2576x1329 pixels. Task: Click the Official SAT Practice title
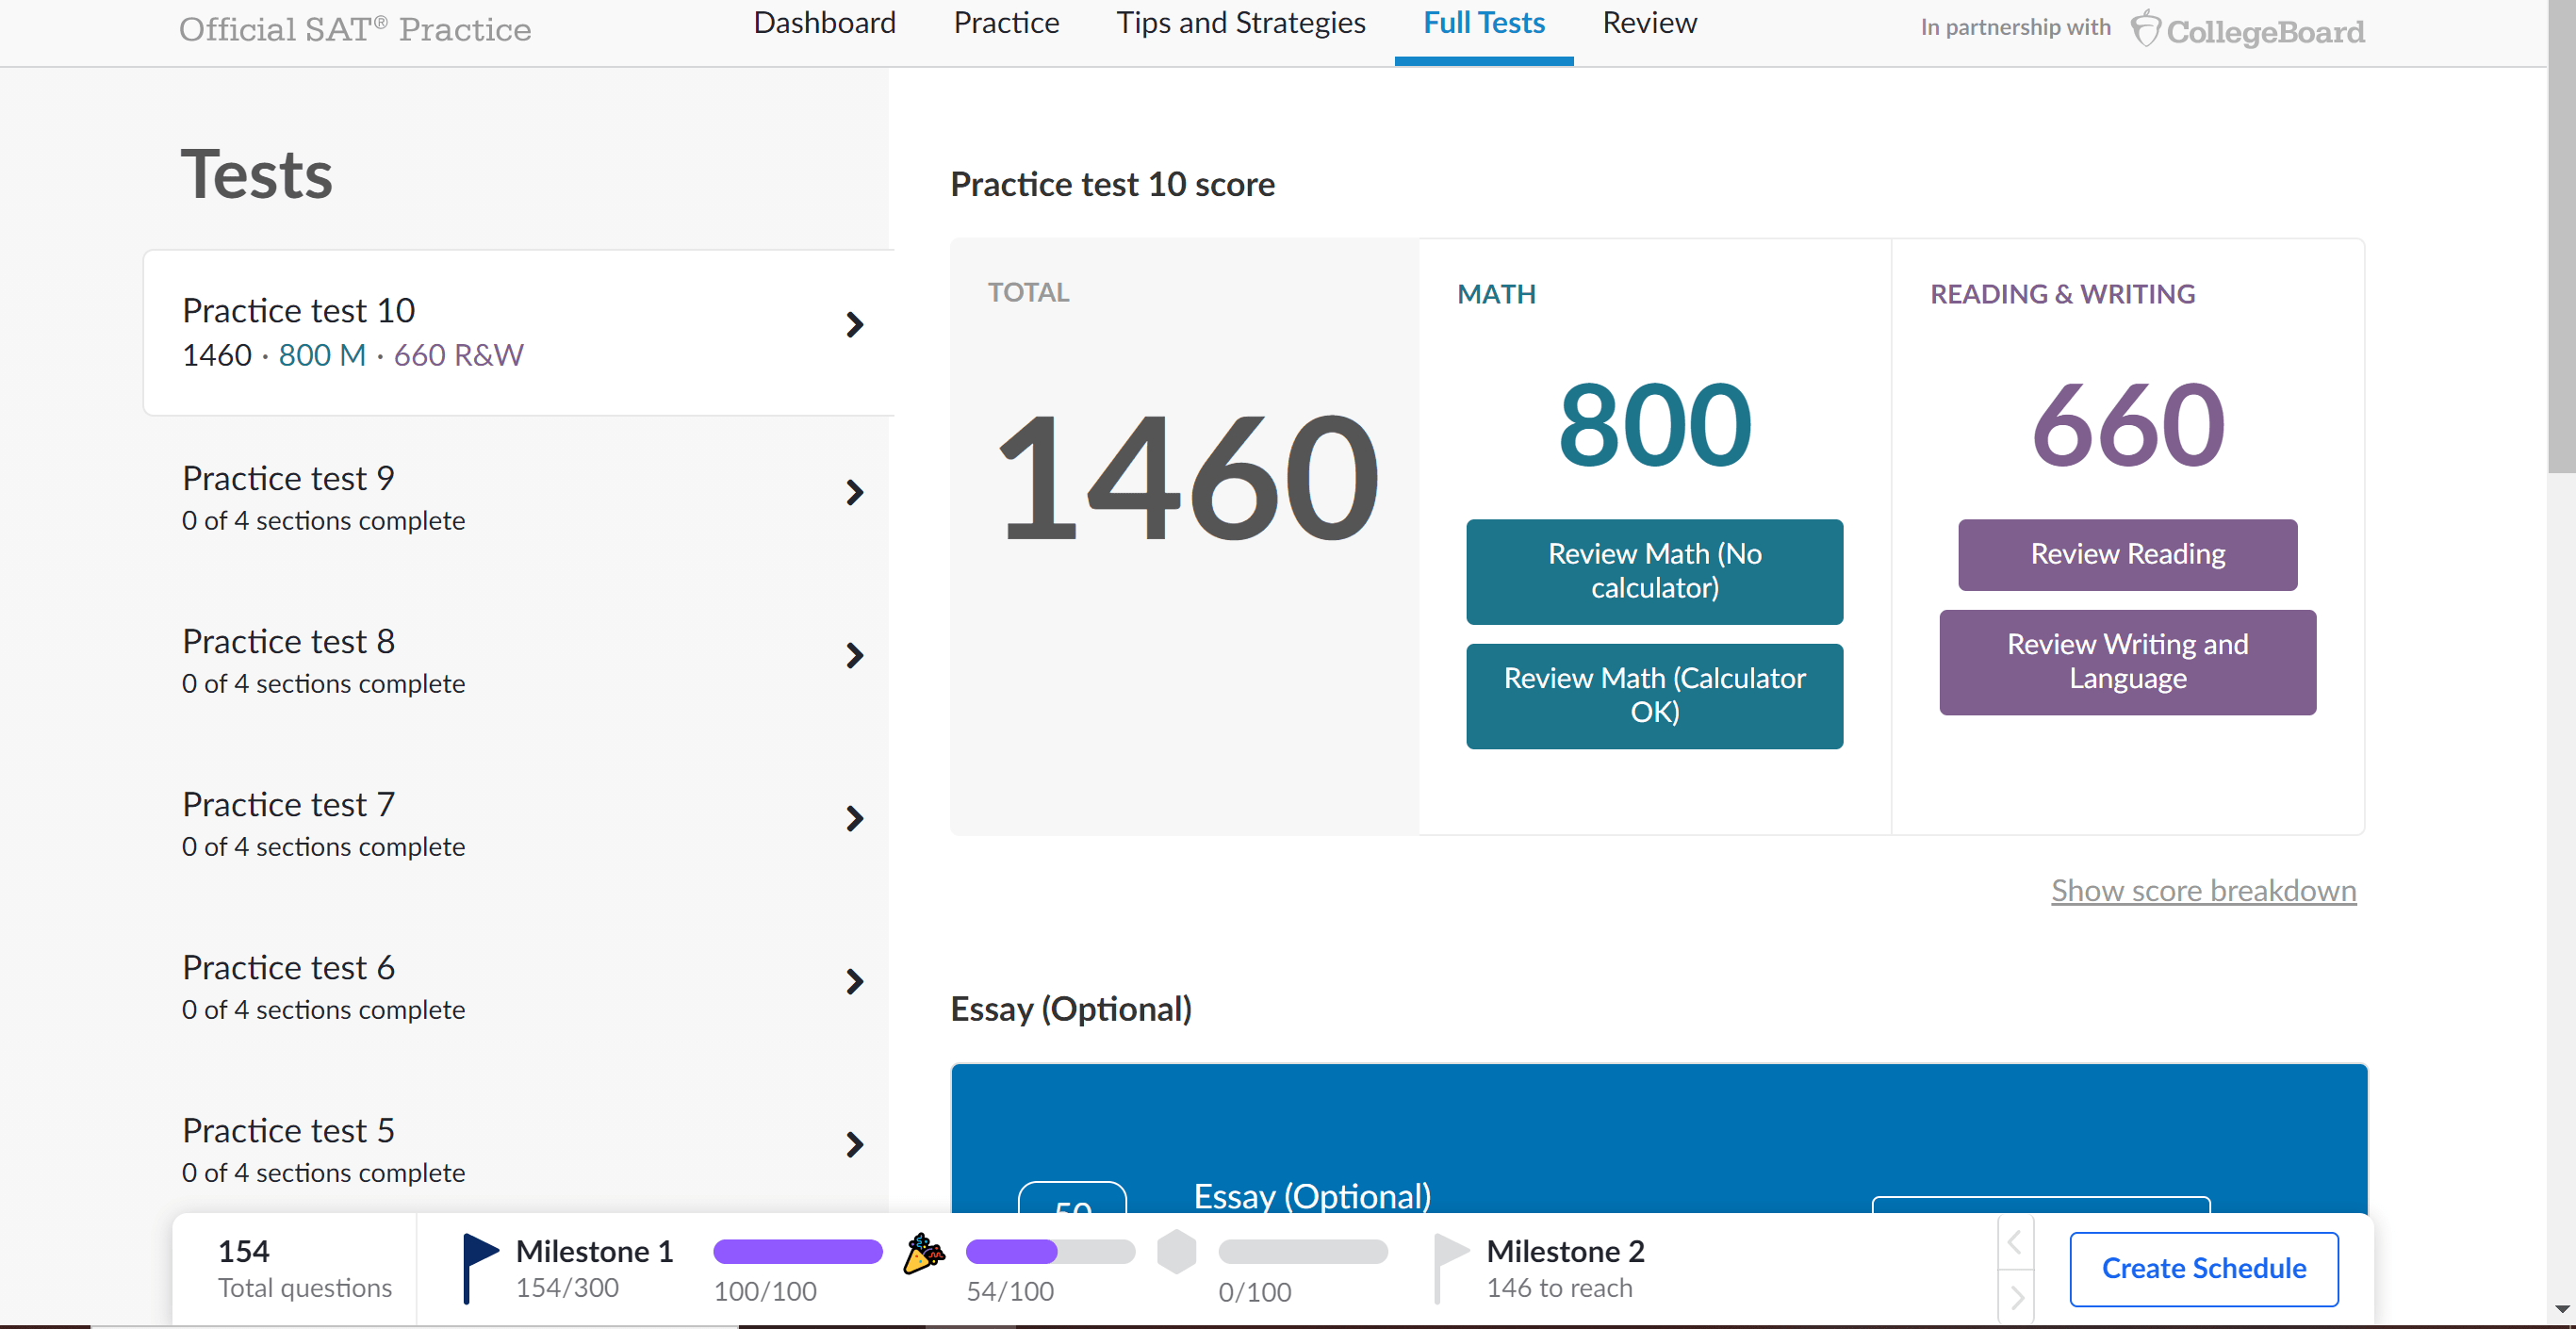coord(355,30)
